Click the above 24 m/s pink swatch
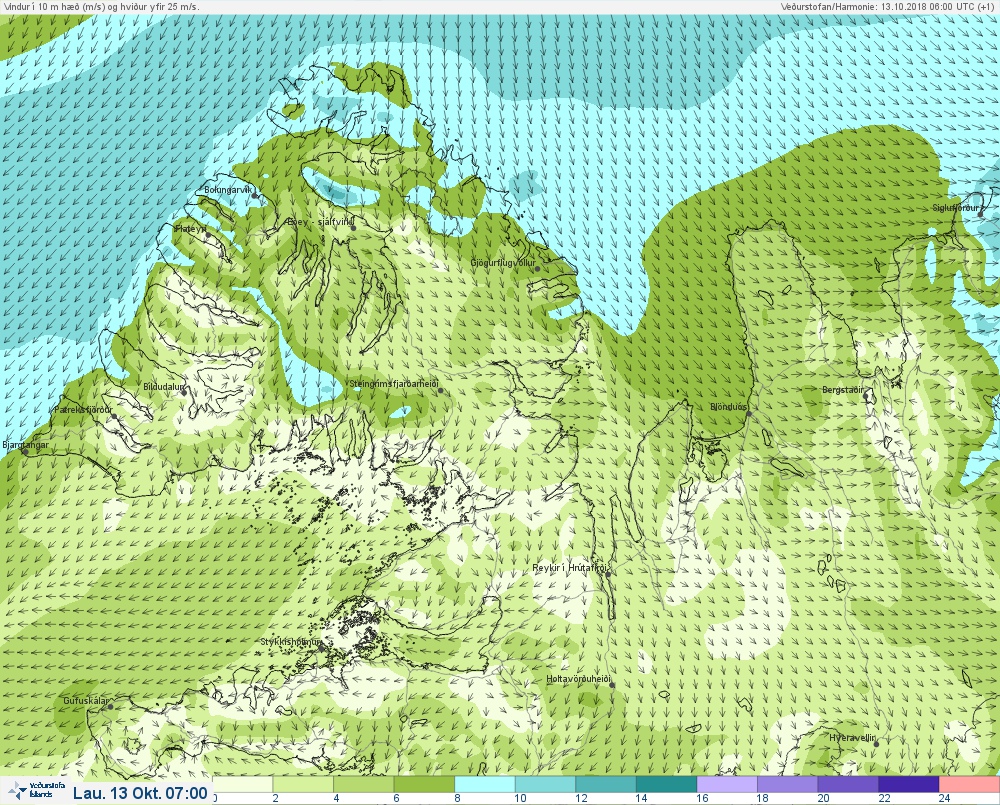1000x805 pixels. pos(969,784)
